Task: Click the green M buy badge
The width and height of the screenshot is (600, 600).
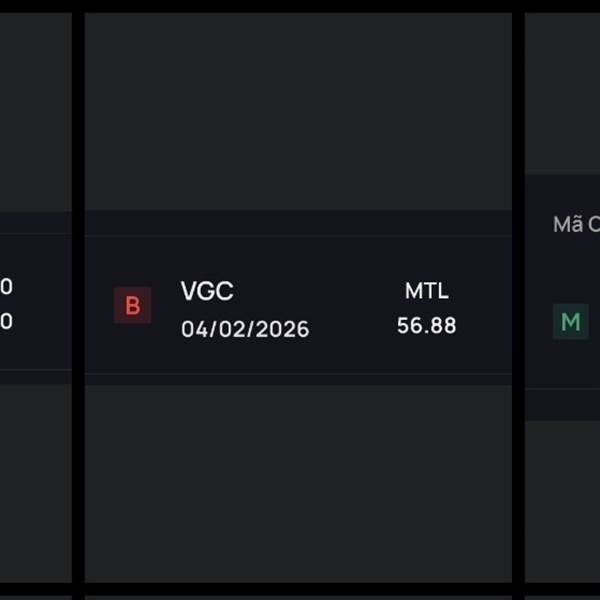Action: pos(570,322)
